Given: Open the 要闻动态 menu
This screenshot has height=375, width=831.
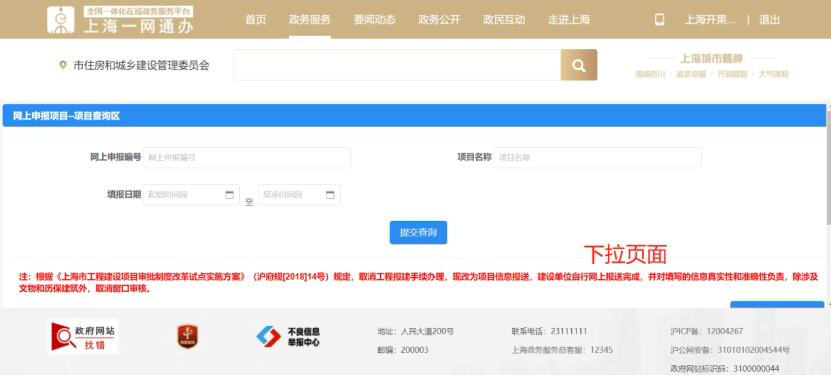Looking at the screenshot, I should [x=375, y=20].
